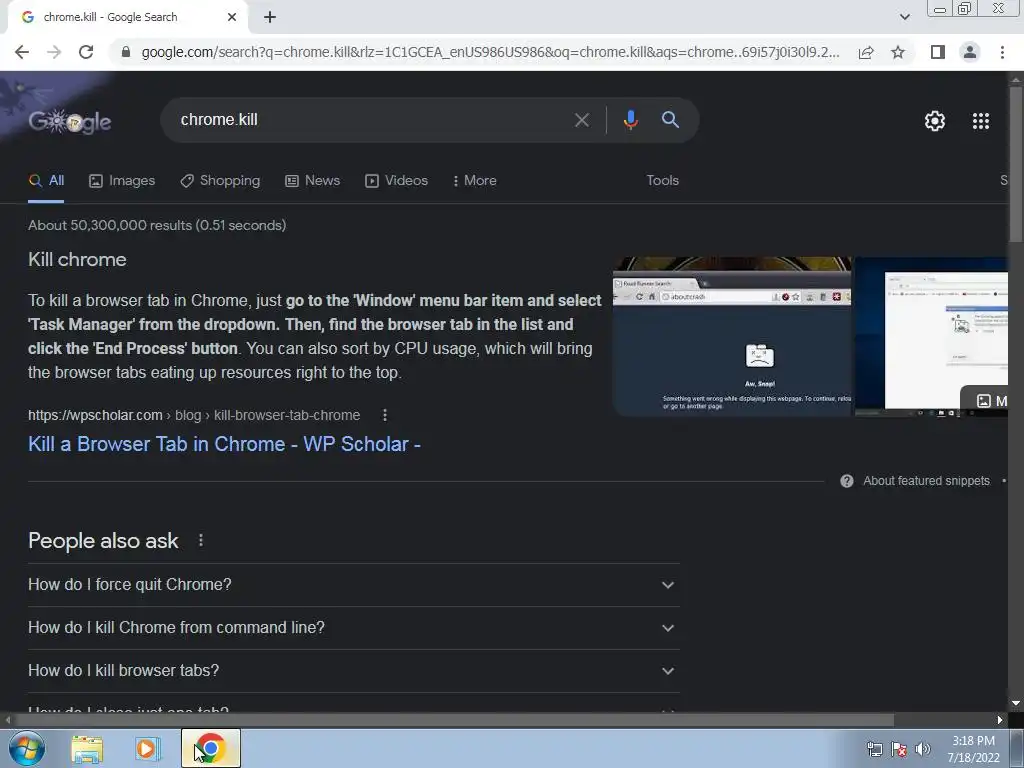Image resolution: width=1024 pixels, height=768 pixels.
Task: Bookmark this page with the star icon
Action: [x=898, y=52]
